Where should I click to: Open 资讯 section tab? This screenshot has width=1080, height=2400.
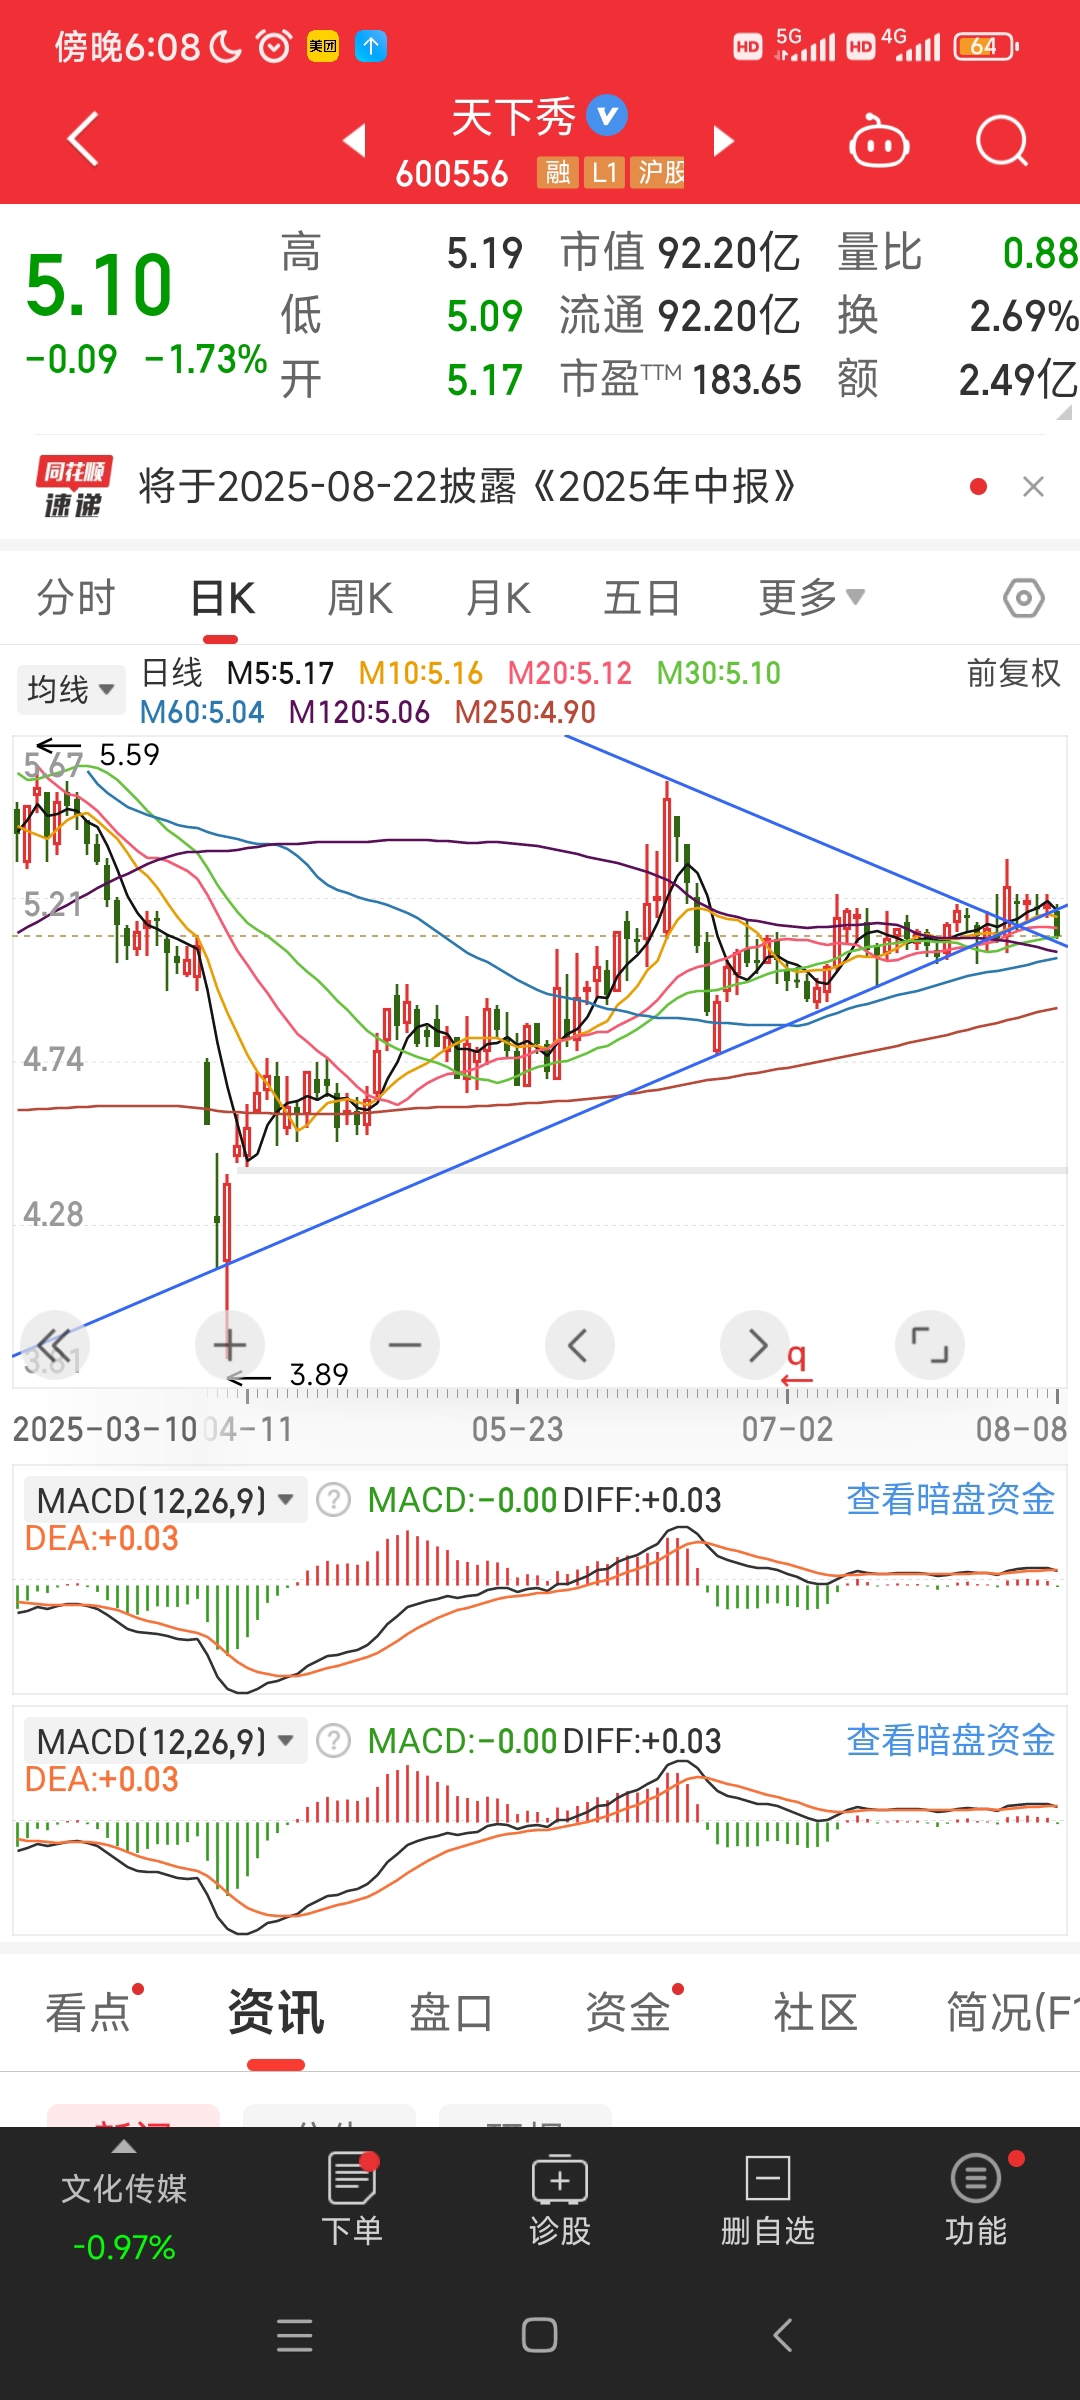tap(276, 2013)
